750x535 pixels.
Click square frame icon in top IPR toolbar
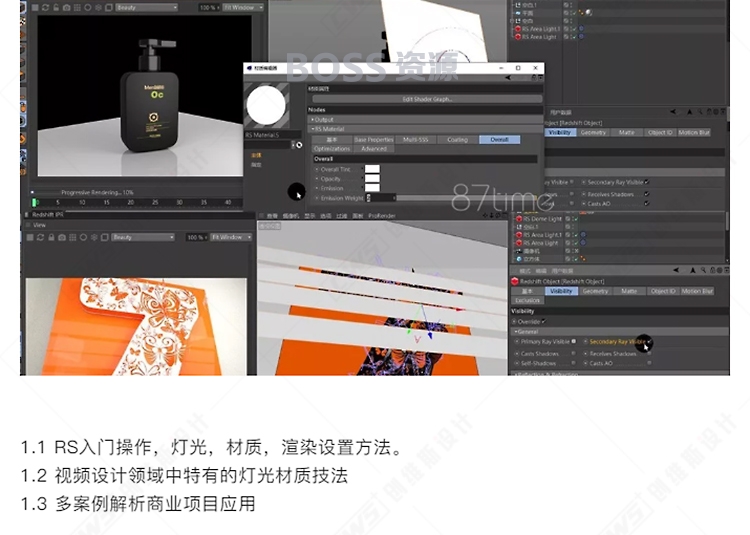[109, 8]
